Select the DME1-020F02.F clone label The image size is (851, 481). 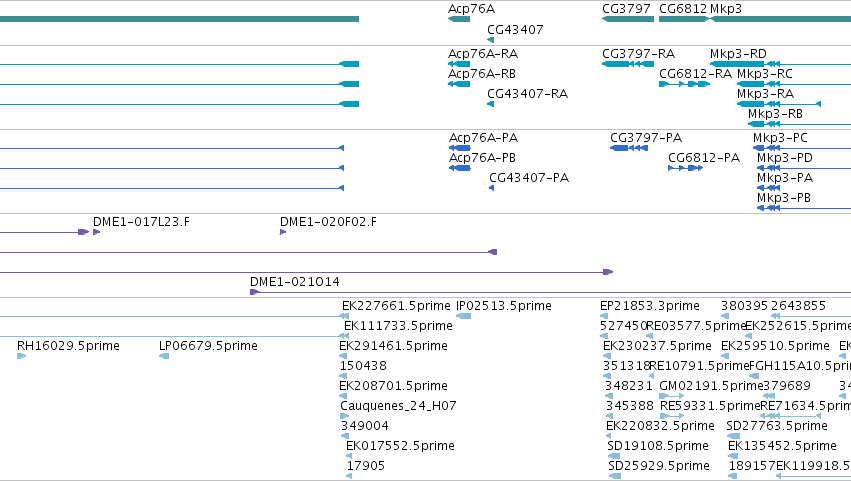(x=328, y=221)
